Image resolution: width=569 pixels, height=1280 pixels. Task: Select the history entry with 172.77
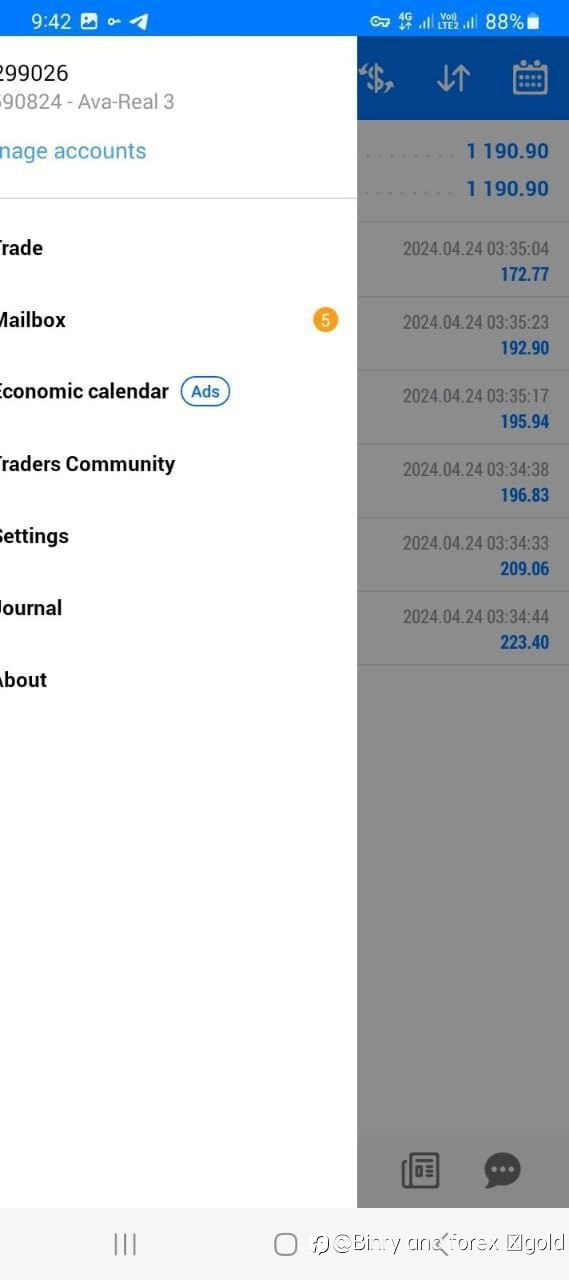463,260
